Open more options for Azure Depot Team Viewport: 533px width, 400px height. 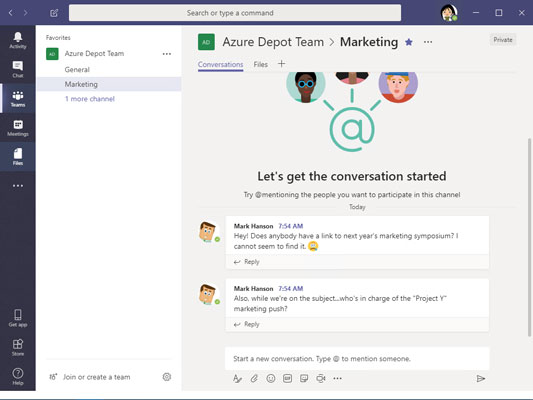click(x=167, y=54)
